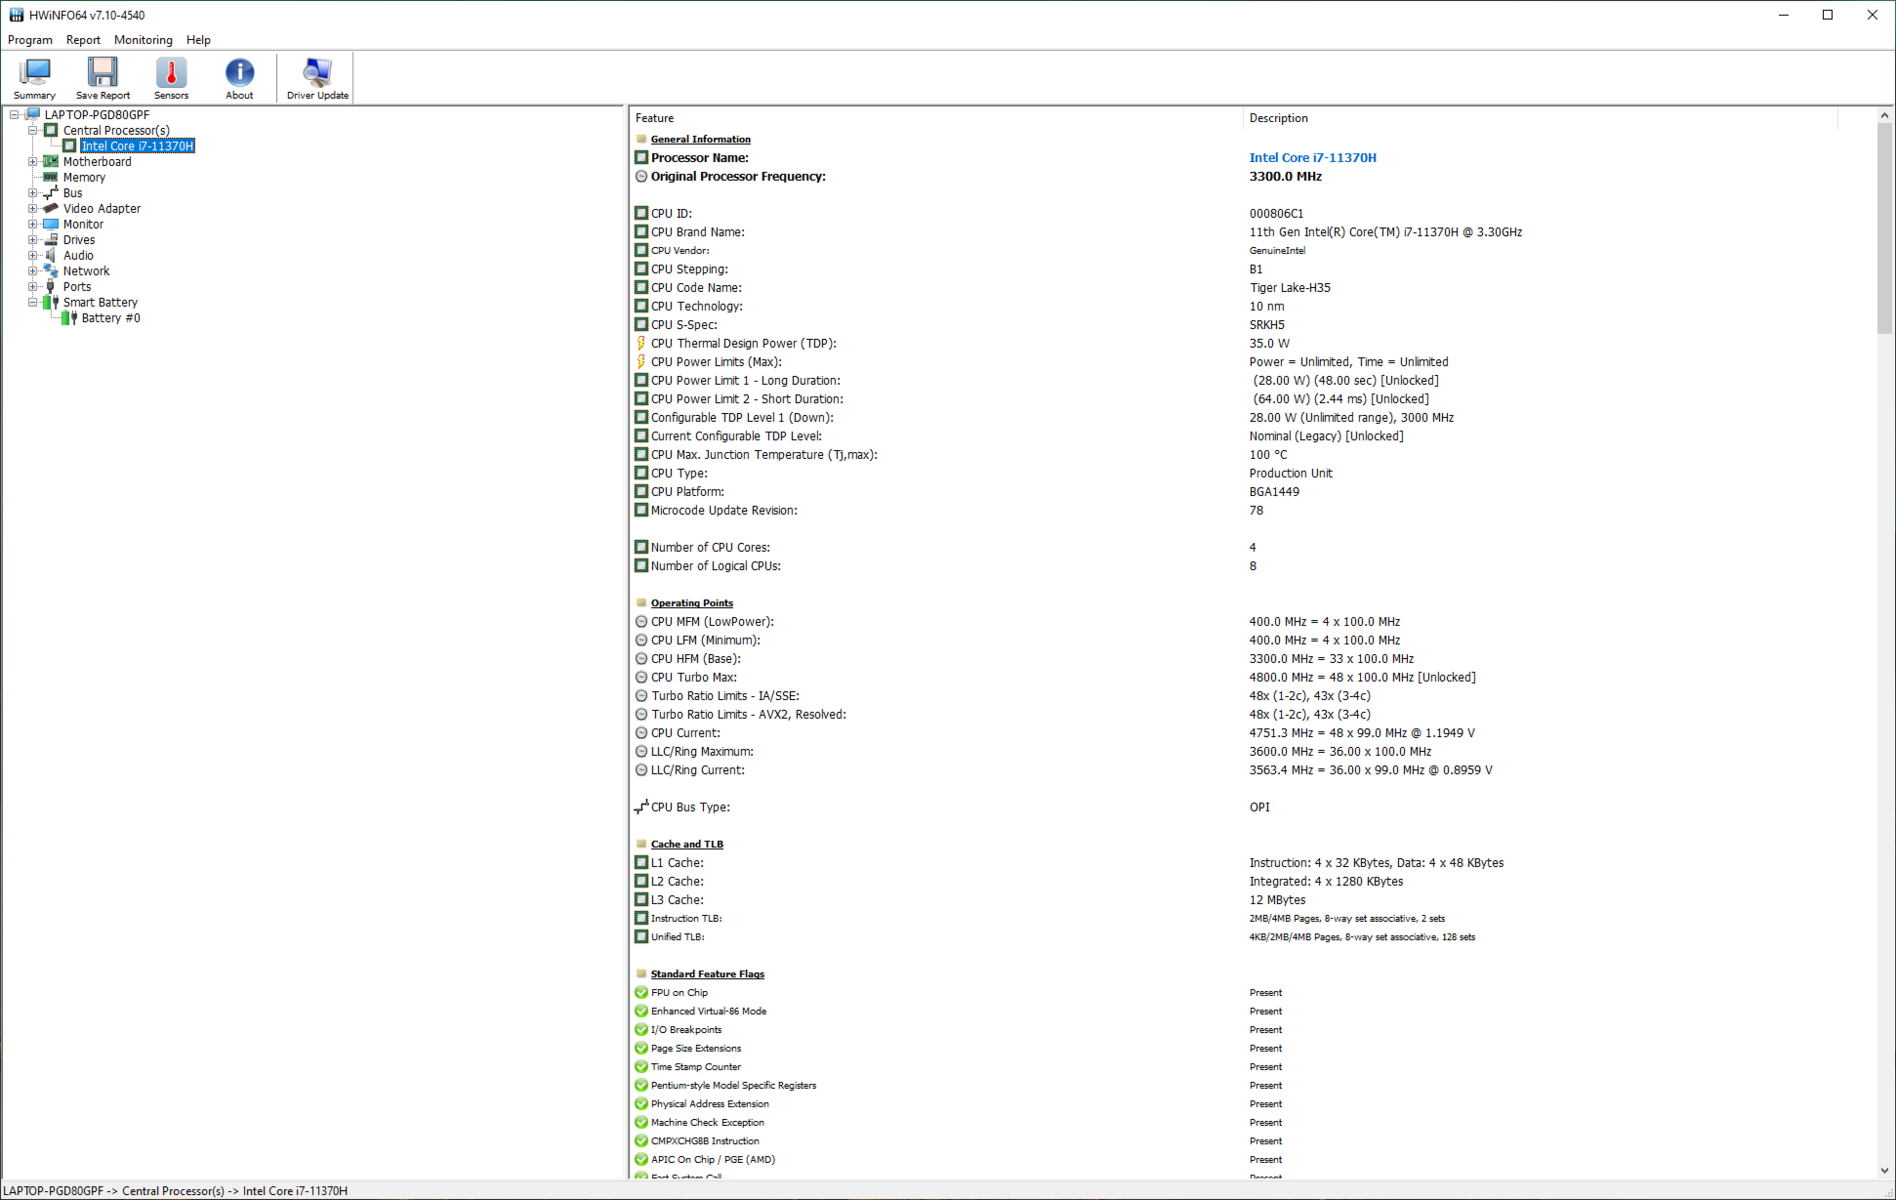The image size is (1896, 1200).
Task: Expand the Drives tree node
Action: [x=33, y=240]
